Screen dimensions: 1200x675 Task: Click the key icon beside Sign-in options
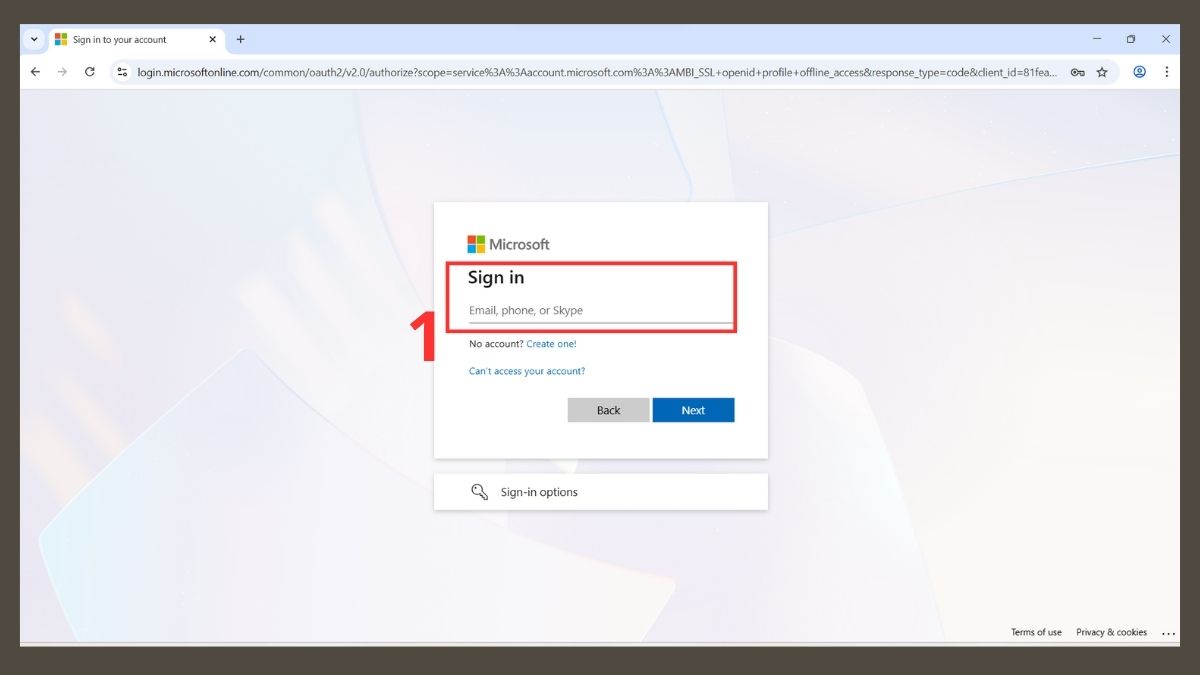point(479,492)
